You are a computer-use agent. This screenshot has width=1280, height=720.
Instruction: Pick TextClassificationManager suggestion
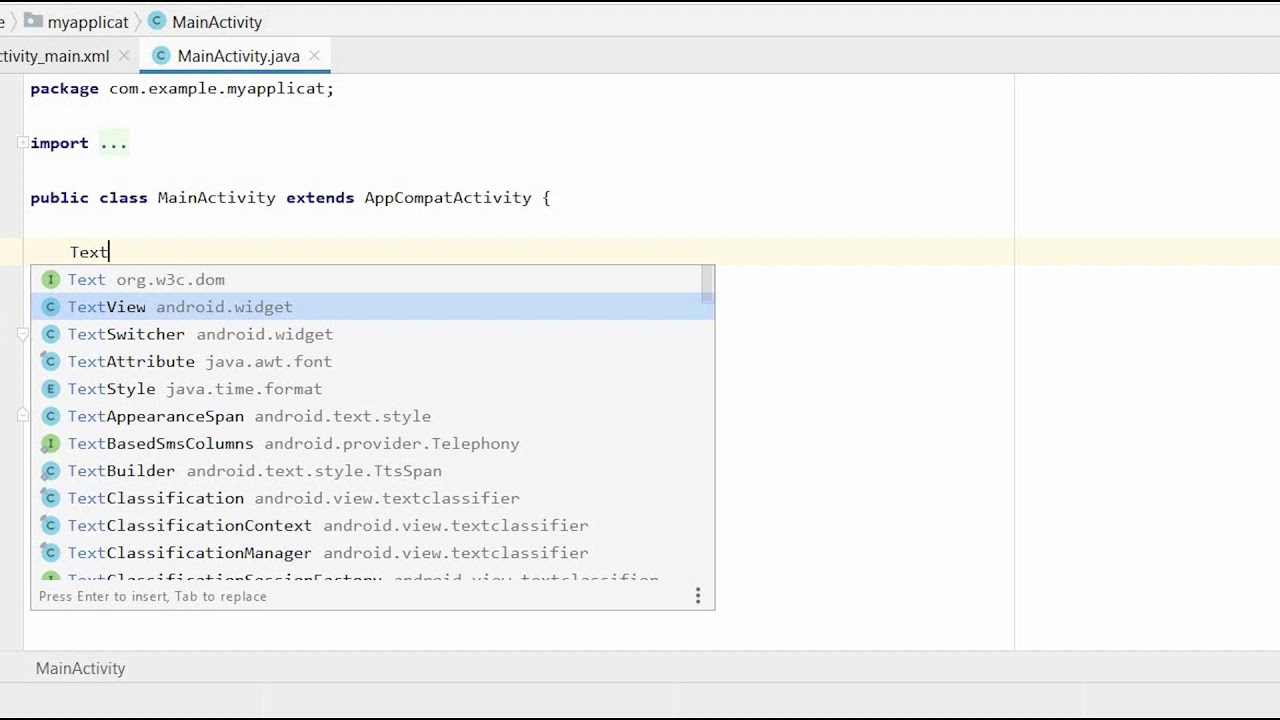point(372,553)
